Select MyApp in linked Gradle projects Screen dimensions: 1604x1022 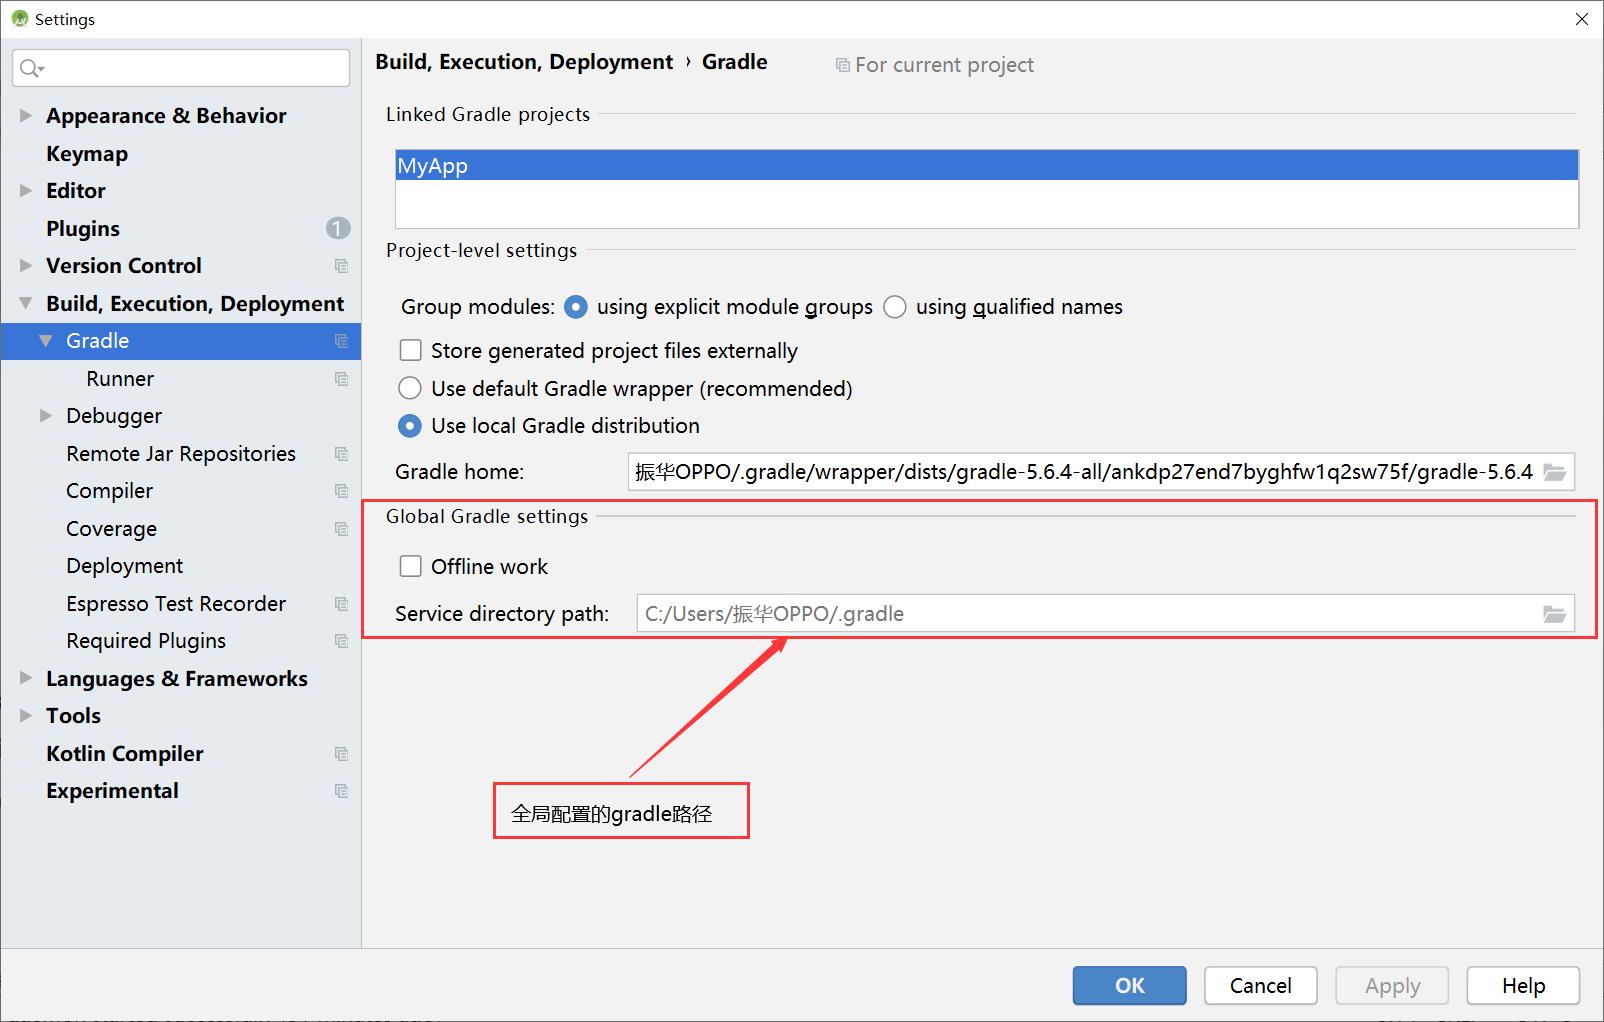(x=987, y=166)
